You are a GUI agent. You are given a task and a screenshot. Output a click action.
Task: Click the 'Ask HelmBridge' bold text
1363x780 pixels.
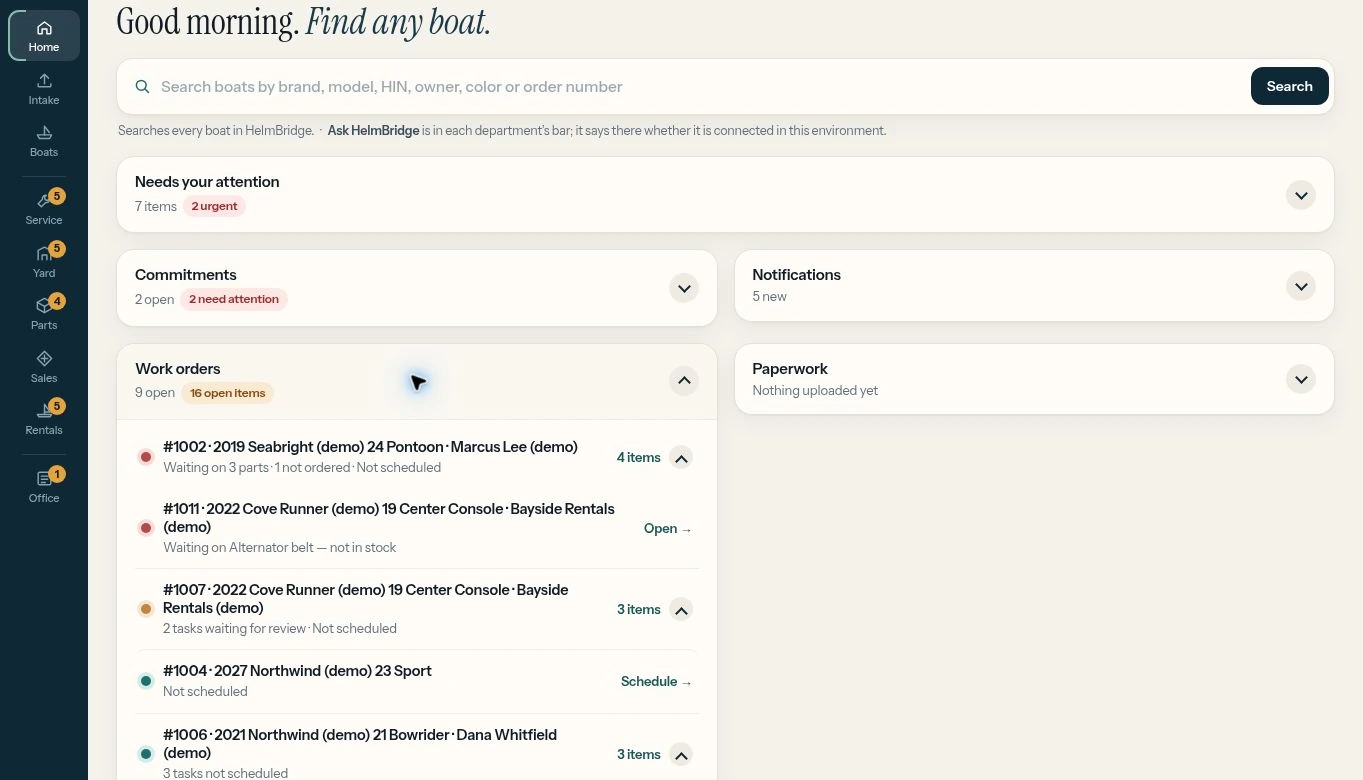(373, 130)
